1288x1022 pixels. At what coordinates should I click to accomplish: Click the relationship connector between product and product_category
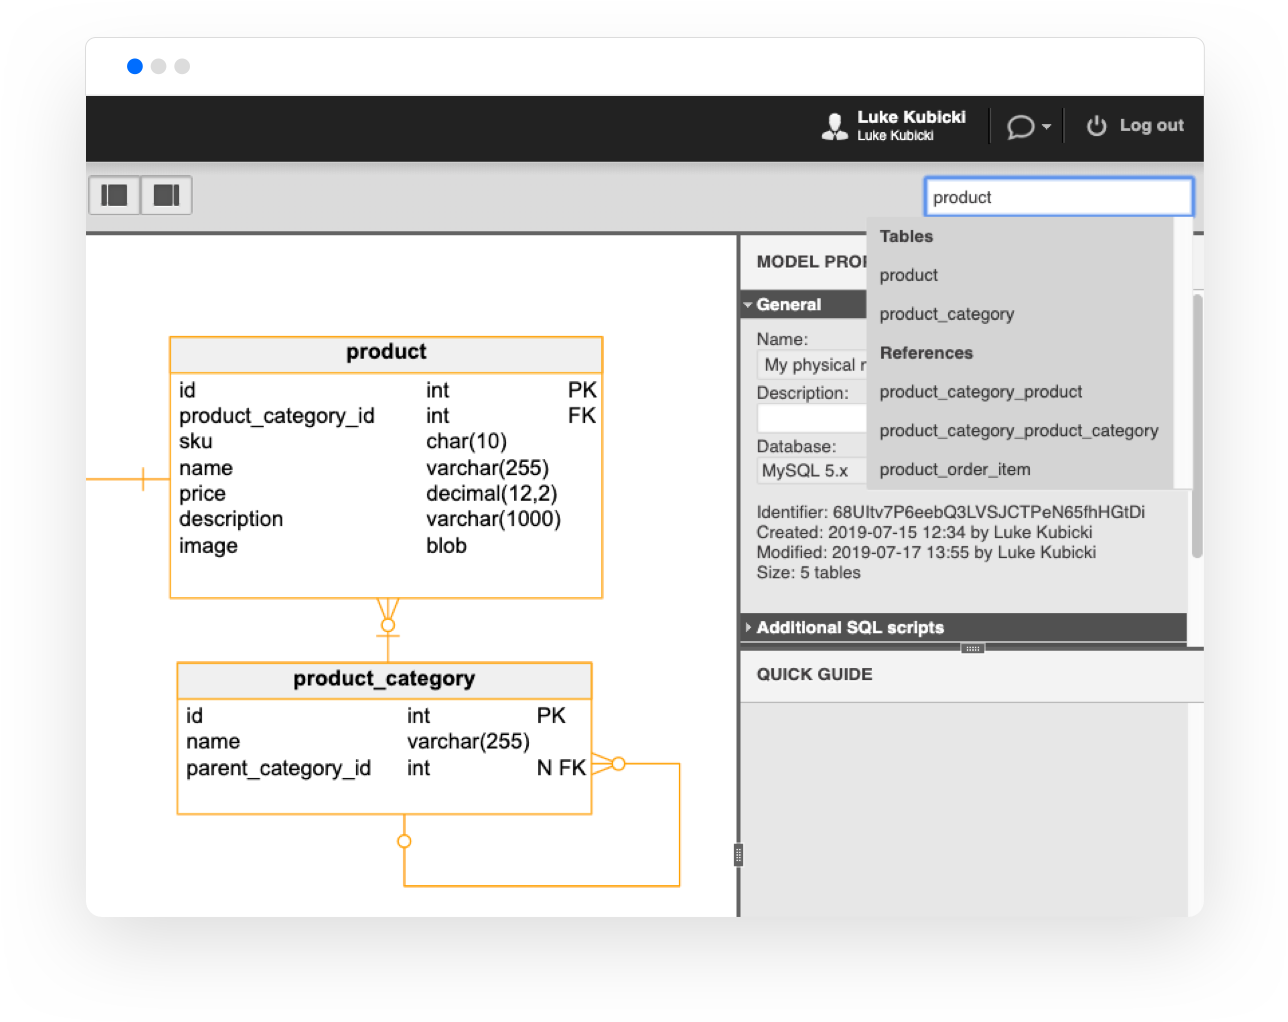(388, 630)
